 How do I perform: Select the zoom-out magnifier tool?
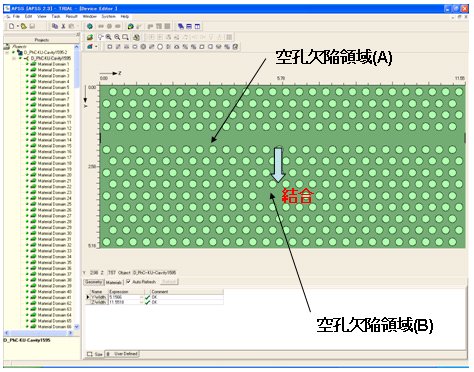coord(117,37)
